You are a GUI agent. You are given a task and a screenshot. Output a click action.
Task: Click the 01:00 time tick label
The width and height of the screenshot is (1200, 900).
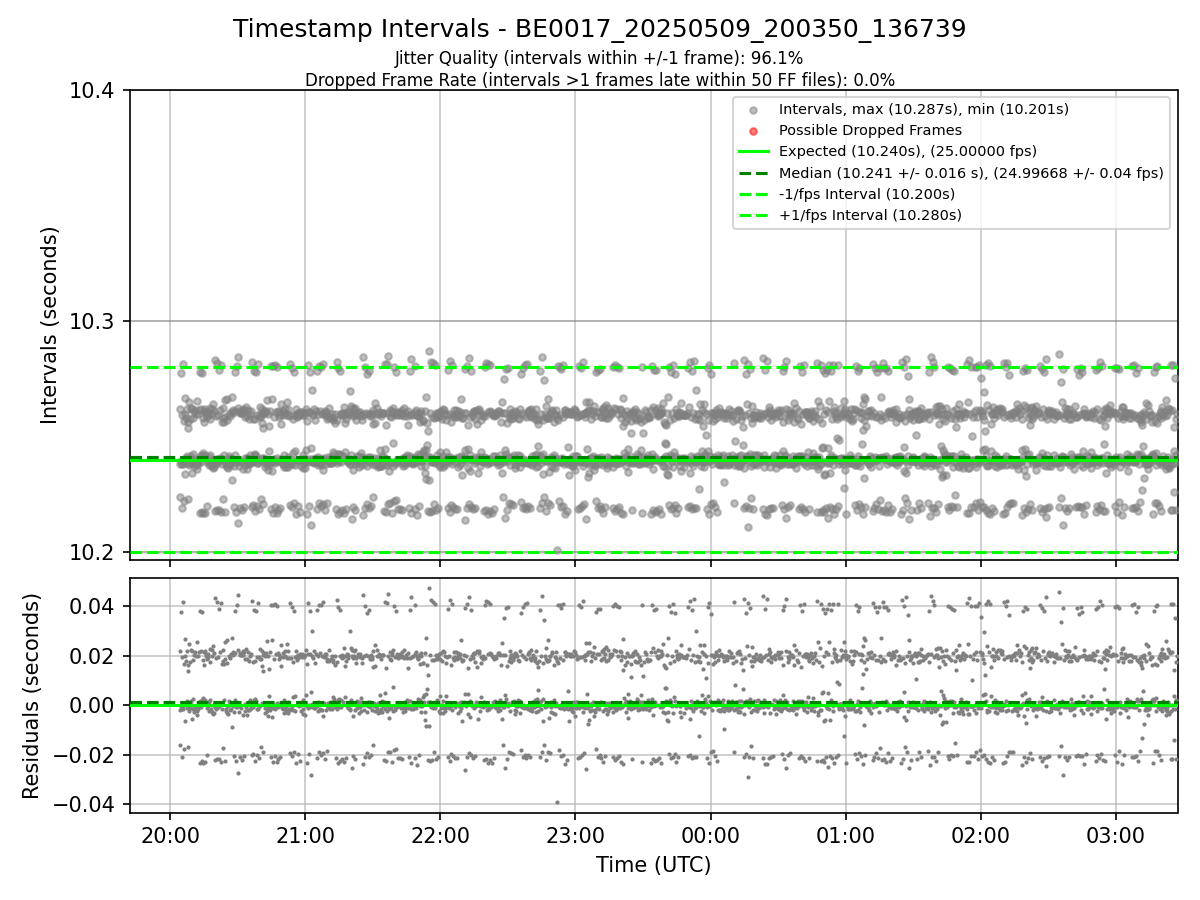846,834
